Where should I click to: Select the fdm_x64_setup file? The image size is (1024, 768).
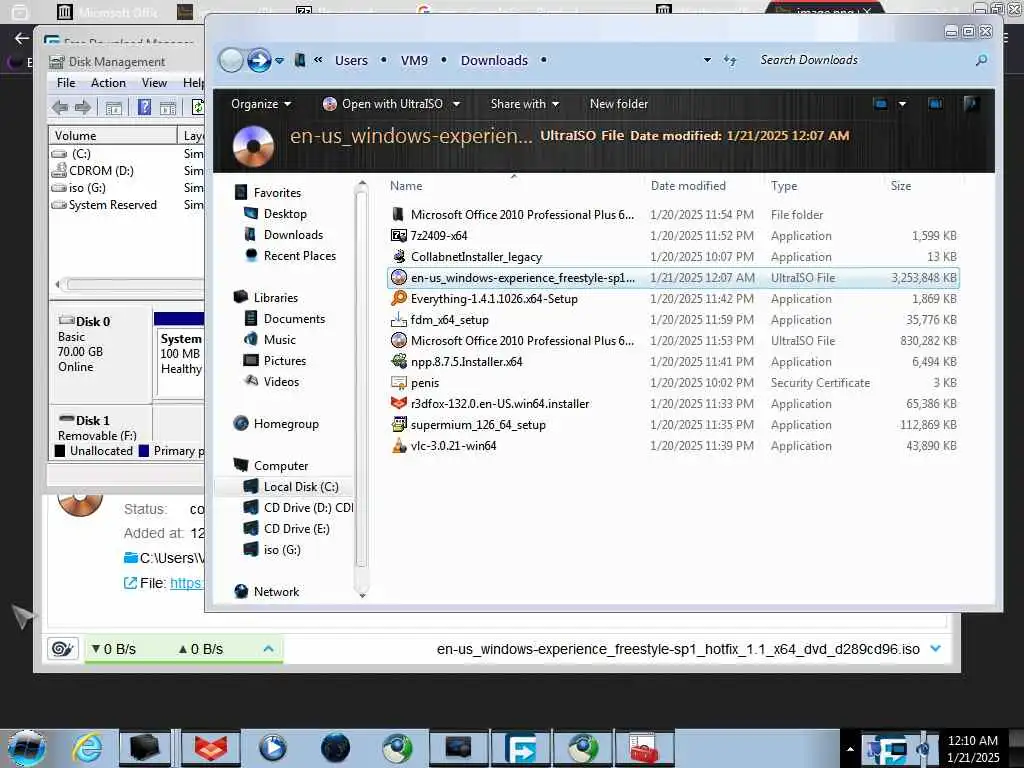pyautogui.click(x=673, y=320)
